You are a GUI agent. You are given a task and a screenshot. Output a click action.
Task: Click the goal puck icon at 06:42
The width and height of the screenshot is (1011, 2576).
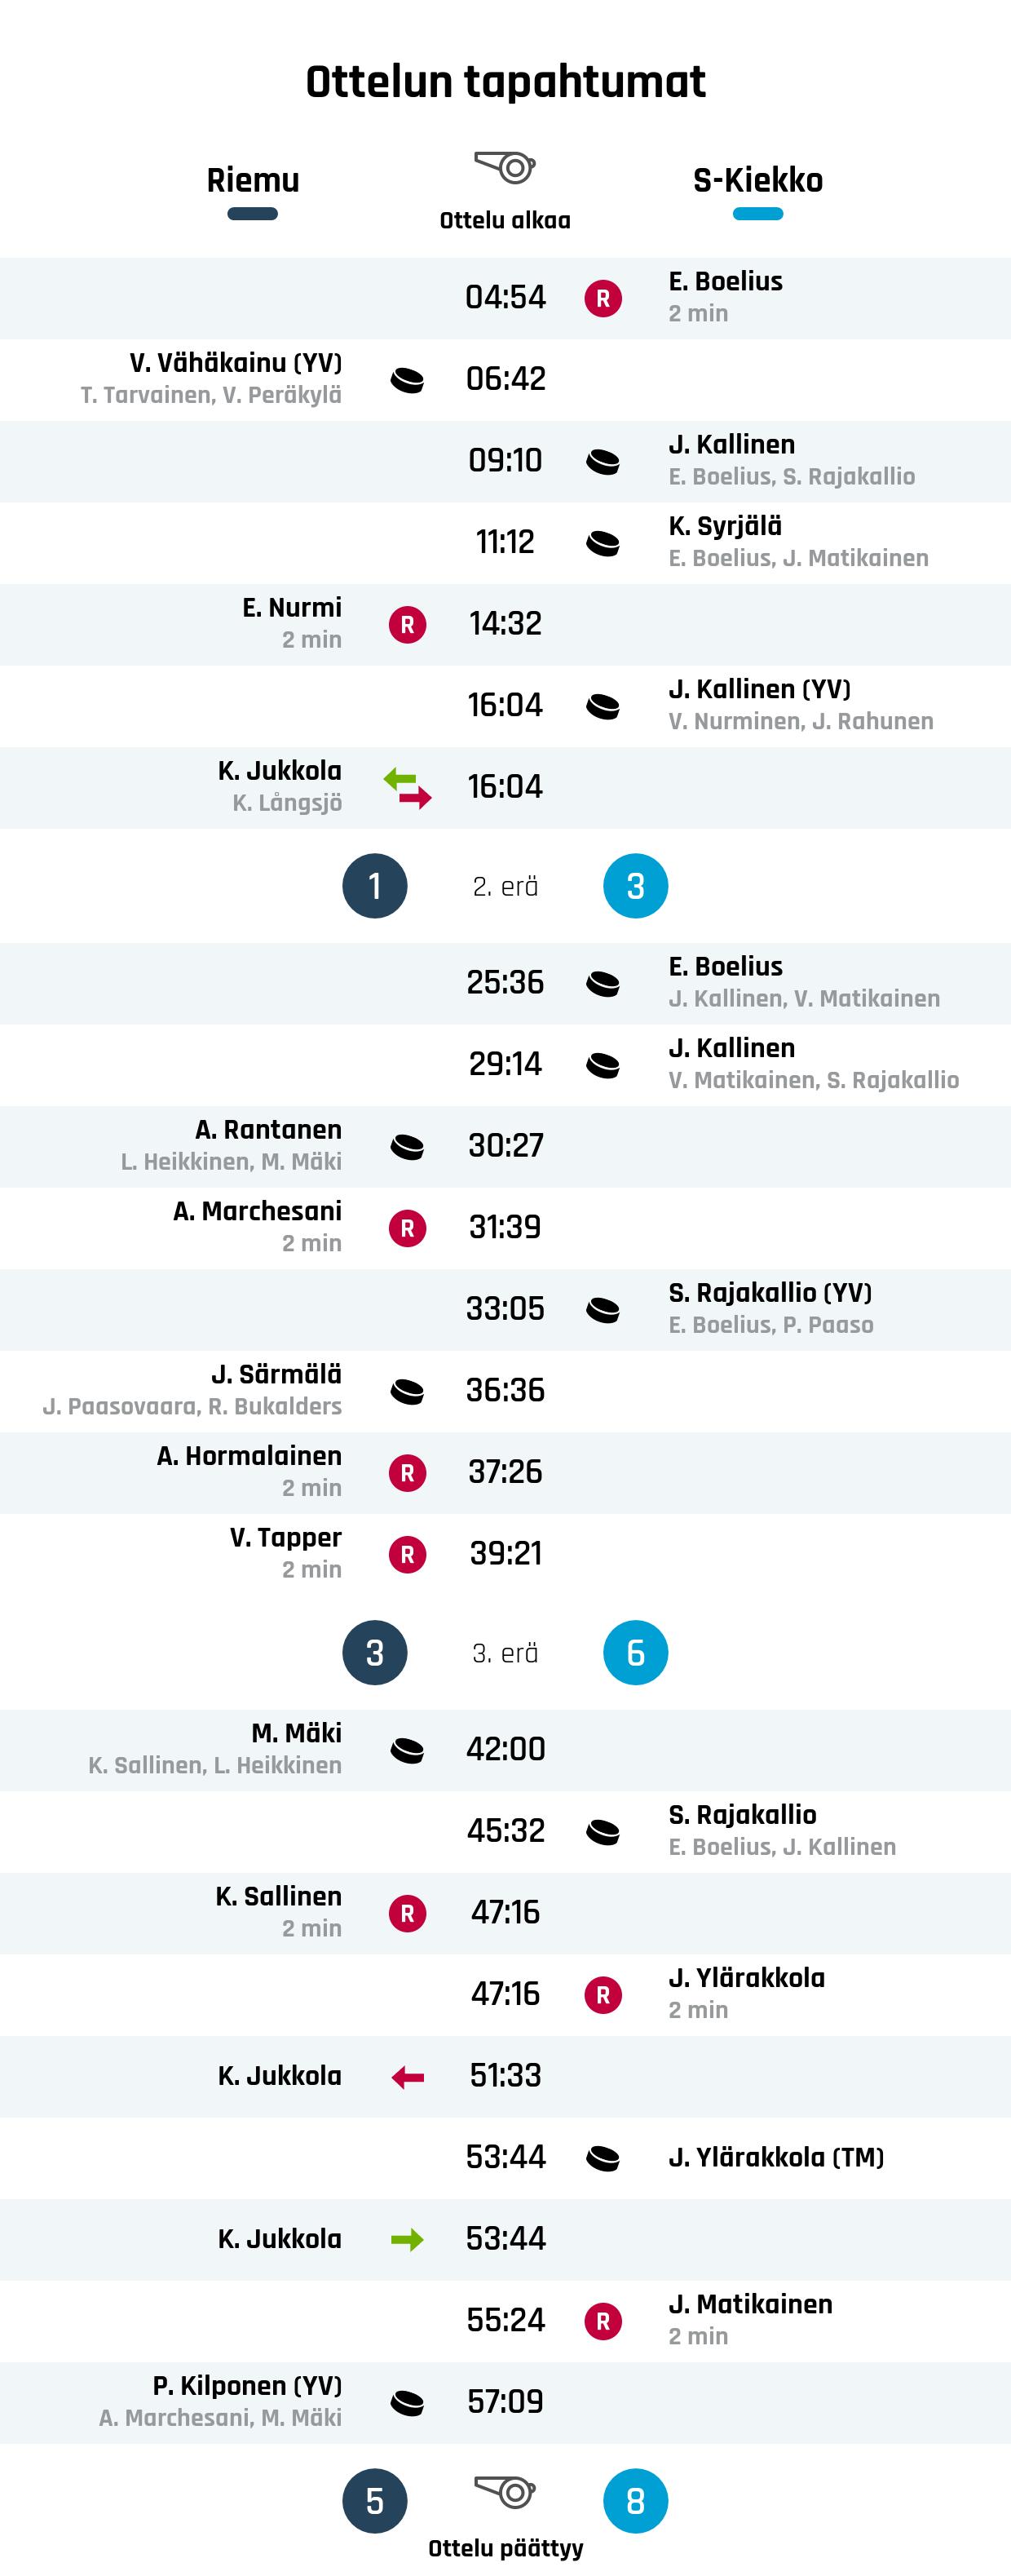point(407,380)
